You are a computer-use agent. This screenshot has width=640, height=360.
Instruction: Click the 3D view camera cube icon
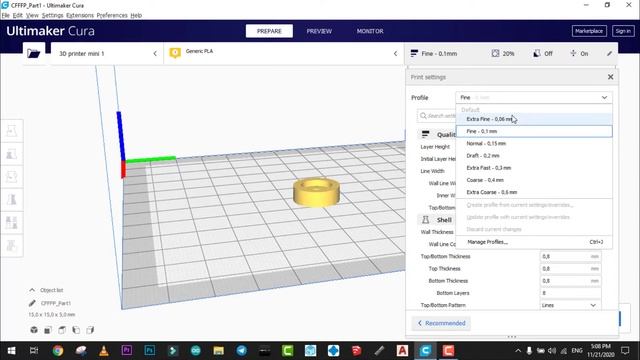tap(34, 330)
